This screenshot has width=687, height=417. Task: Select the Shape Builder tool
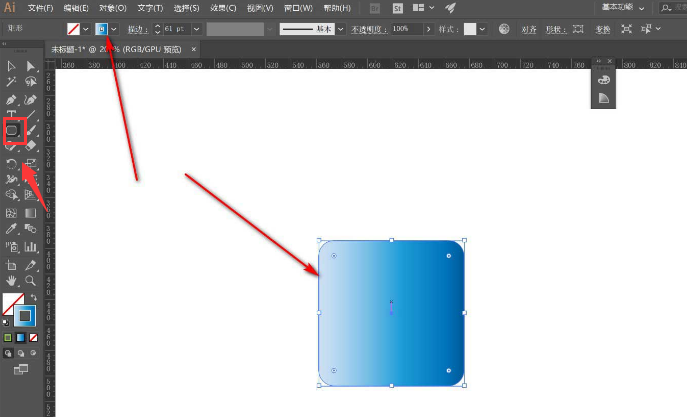[11, 194]
